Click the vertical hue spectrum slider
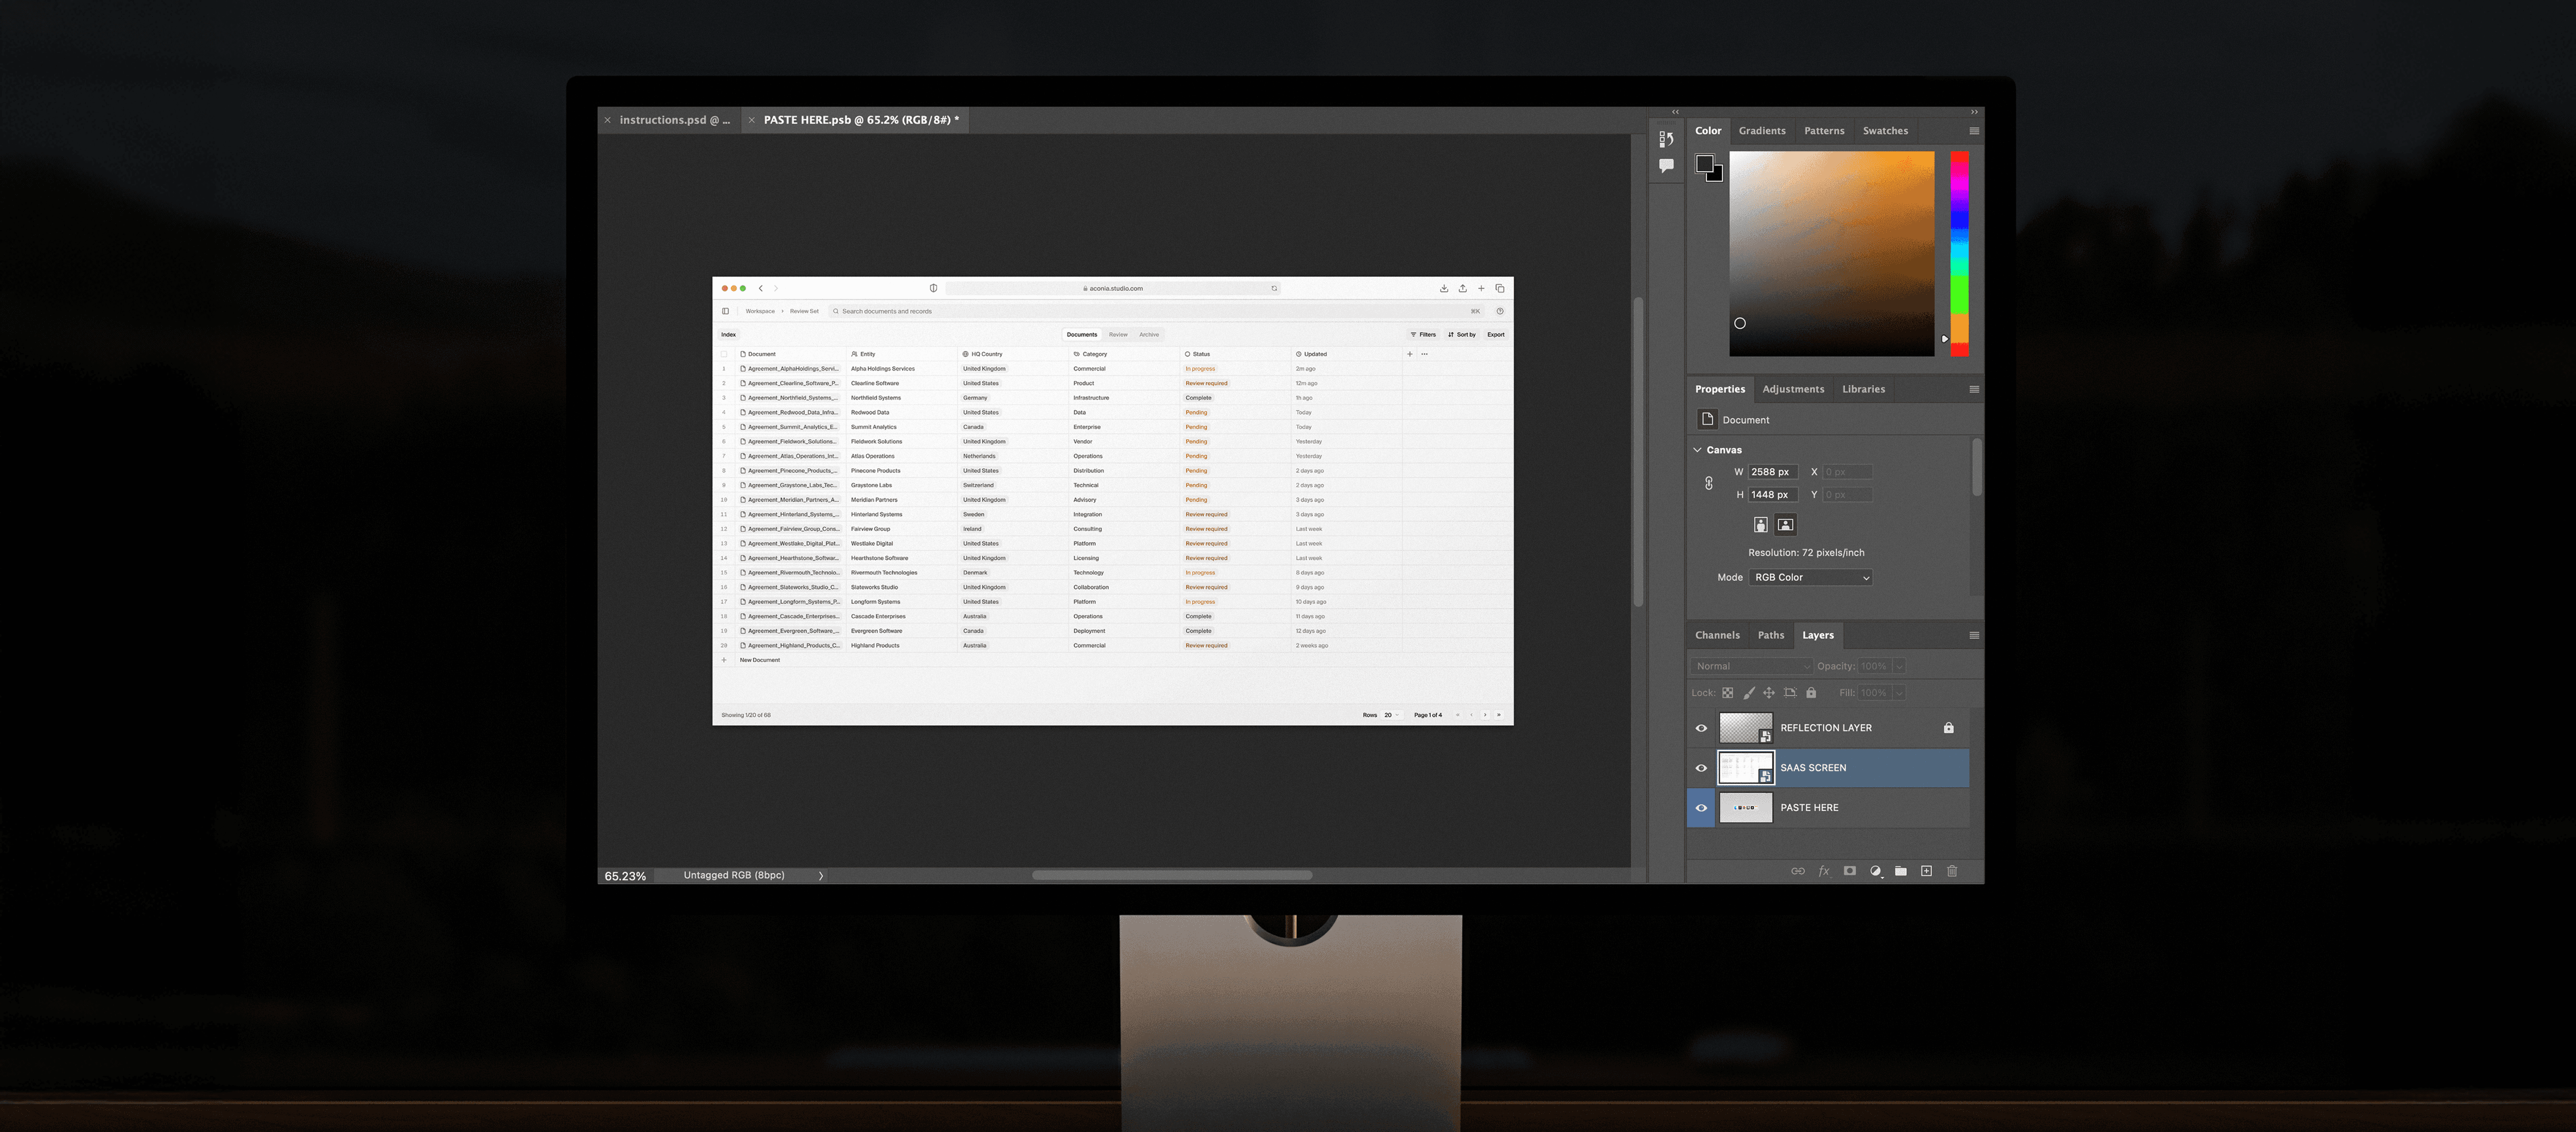 click(x=1959, y=253)
